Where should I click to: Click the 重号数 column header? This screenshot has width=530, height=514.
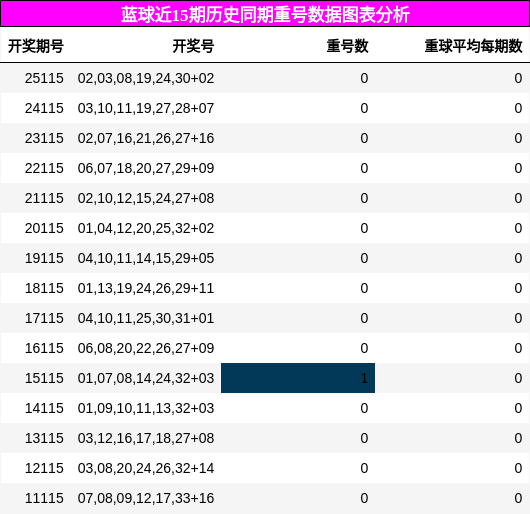click(x=347, y=46)
